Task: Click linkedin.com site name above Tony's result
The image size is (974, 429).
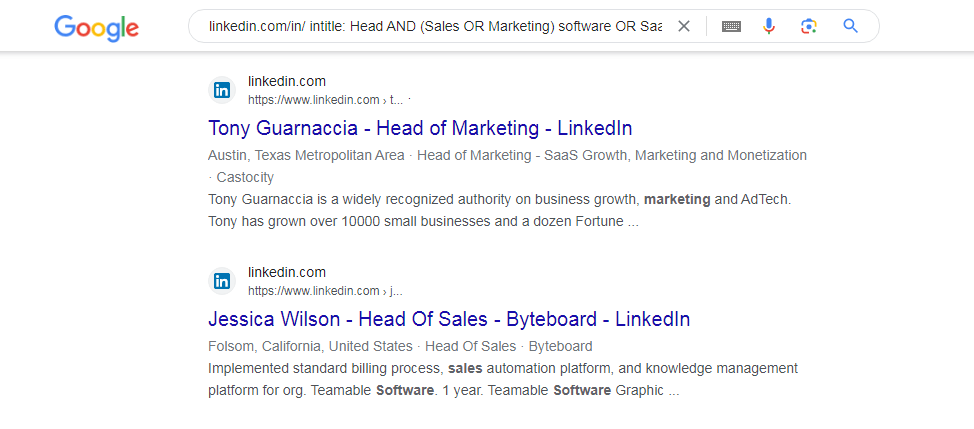Action: pos(286,81)
